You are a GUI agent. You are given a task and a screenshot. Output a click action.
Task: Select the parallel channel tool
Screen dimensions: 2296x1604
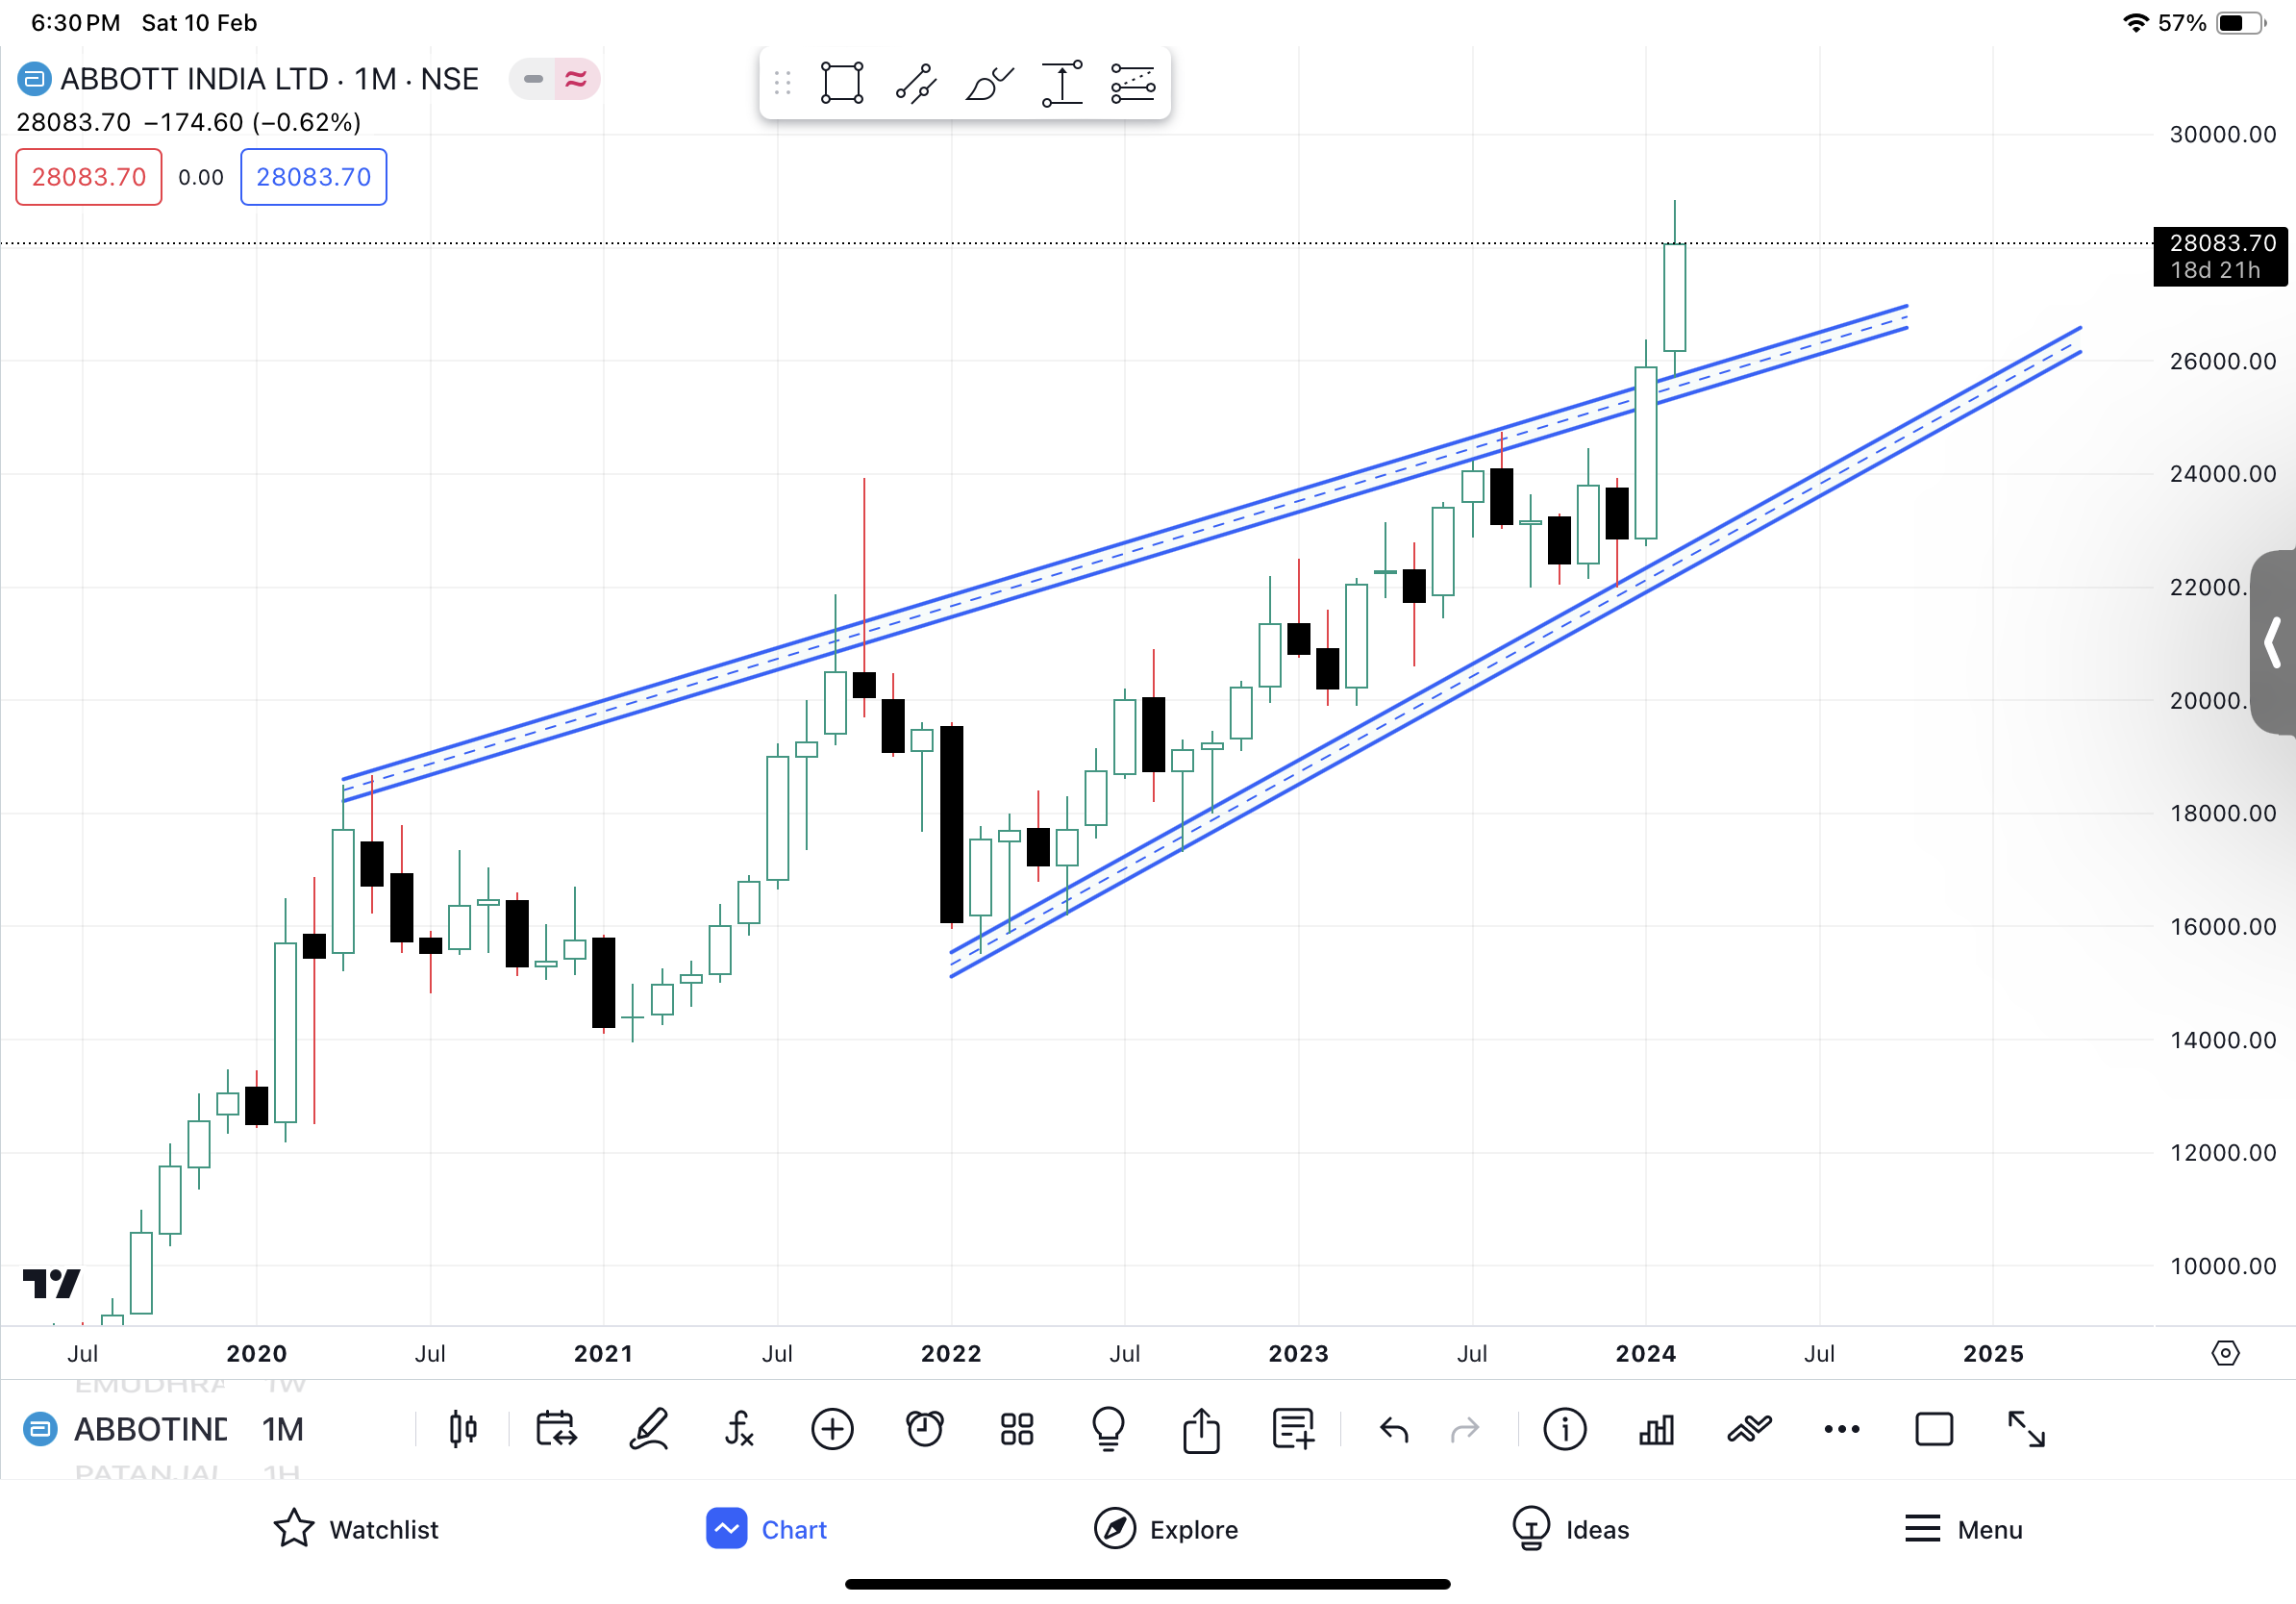[1133, 83]
